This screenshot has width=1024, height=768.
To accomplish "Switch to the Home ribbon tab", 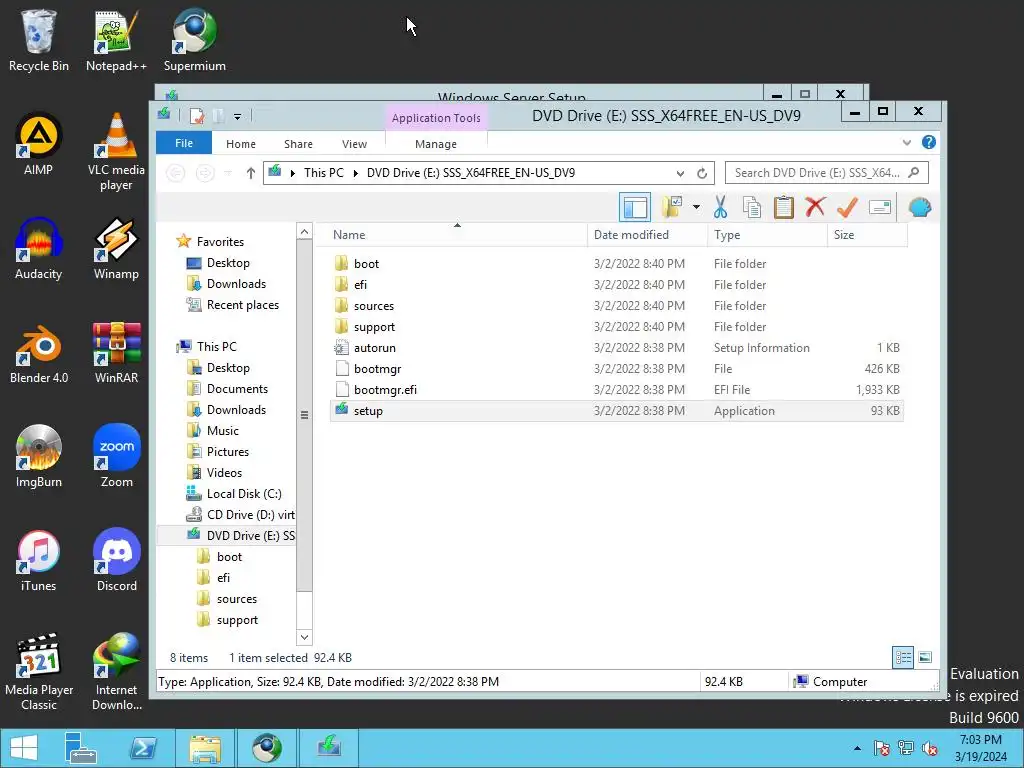I will pyautogui.click(x=241, y=144).
